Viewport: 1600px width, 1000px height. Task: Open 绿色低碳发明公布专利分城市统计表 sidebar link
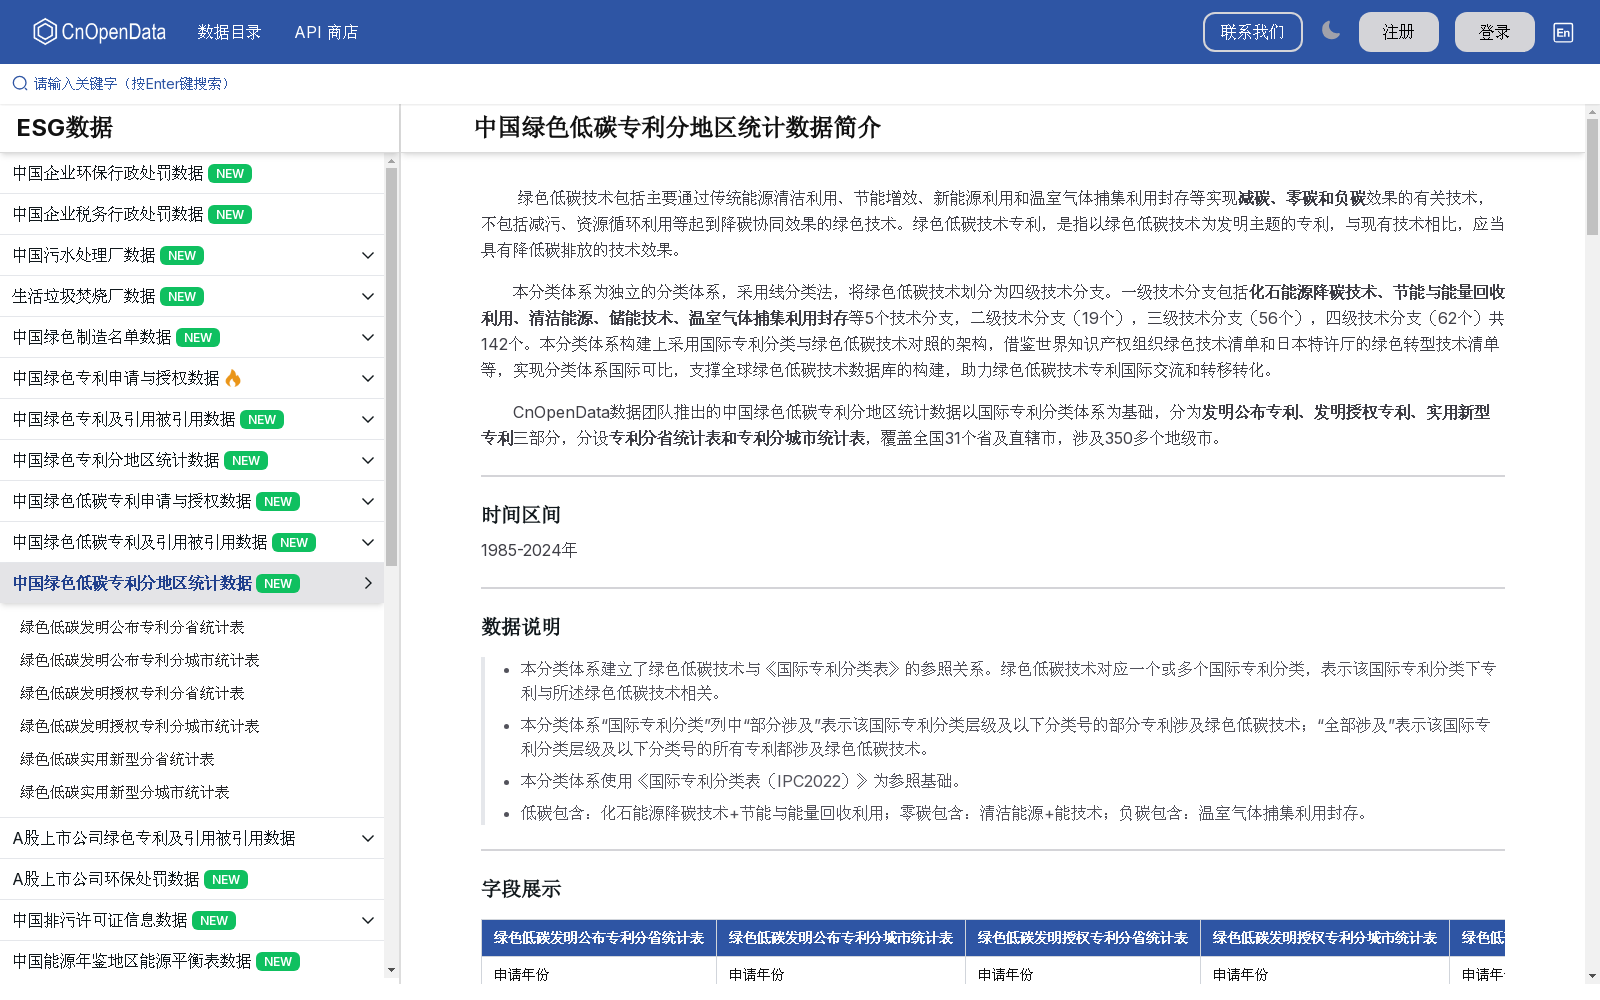click(140, 660)
